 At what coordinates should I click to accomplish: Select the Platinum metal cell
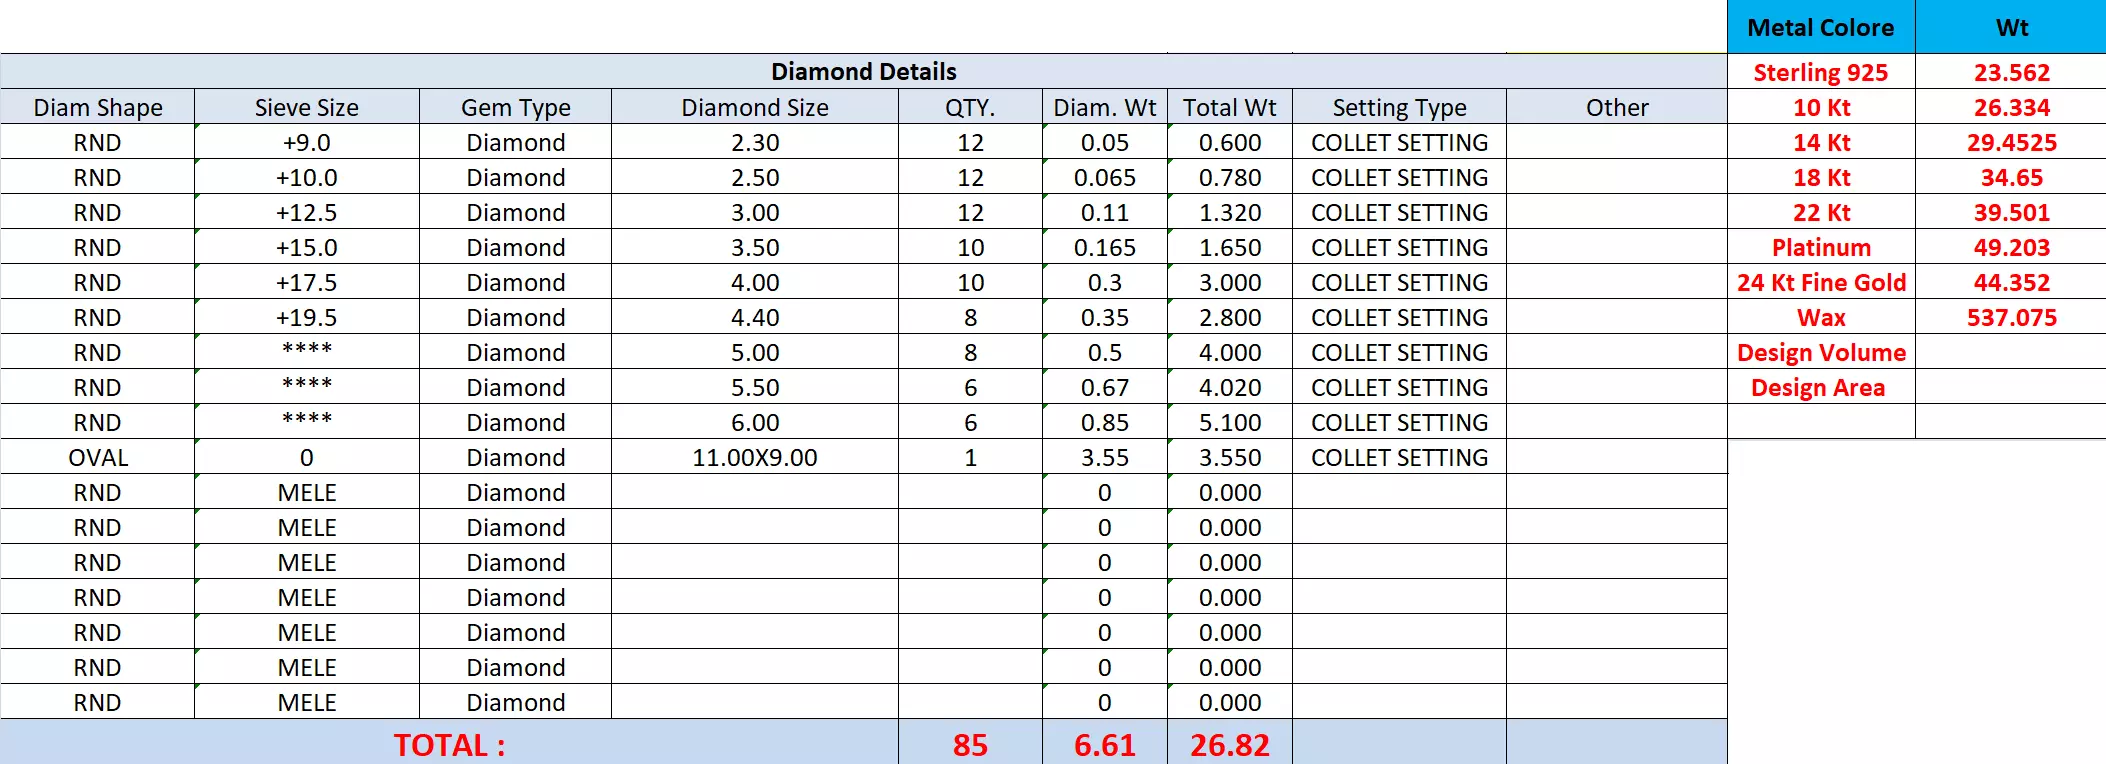[1821, 247]
